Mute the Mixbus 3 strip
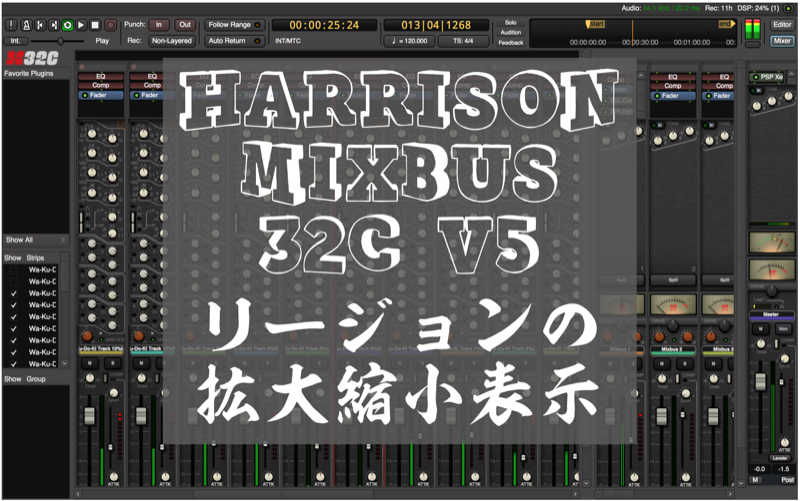The height and width of the screenshot is (501, 800). tap(713, 364)
